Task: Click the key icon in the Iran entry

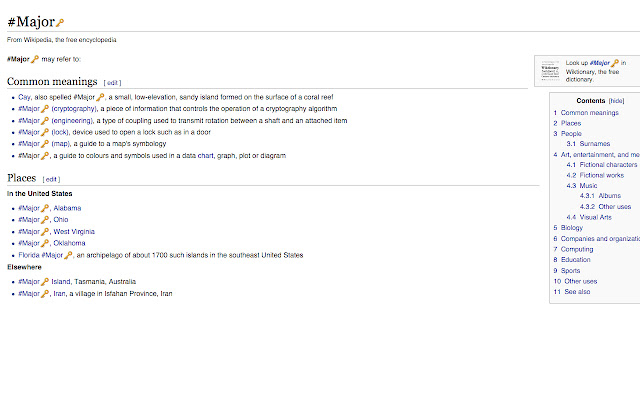Action: coord(45,294)
